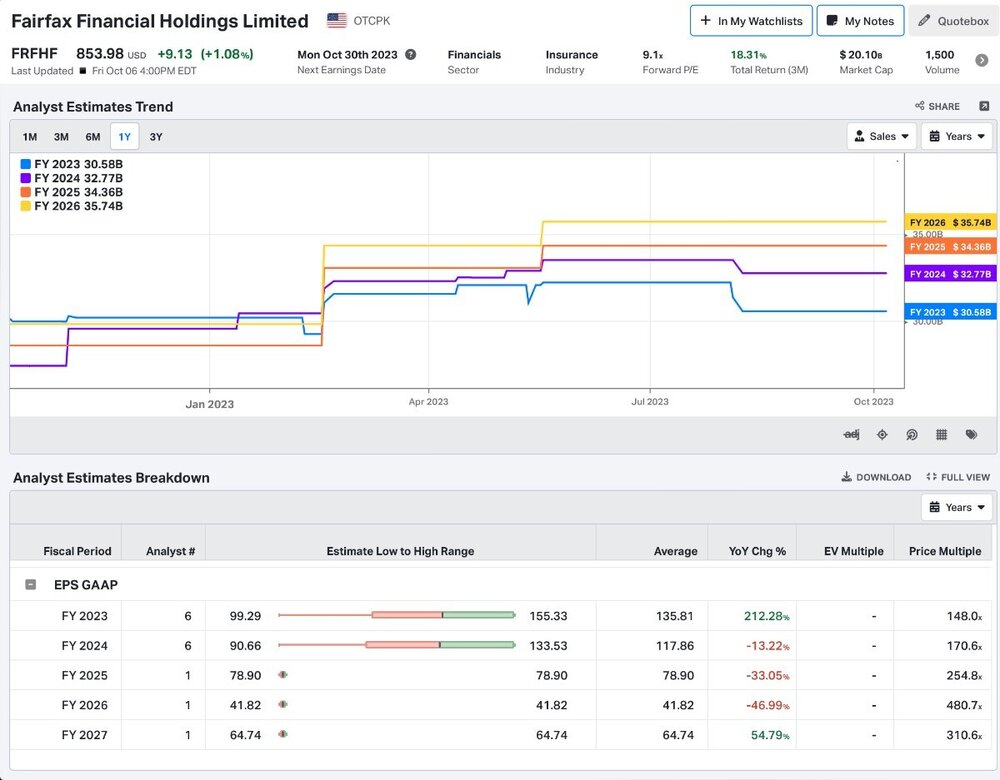Open the Sales metric dropdown
The width and height of the screenshot is (1000, 780).
coord(881,136)
